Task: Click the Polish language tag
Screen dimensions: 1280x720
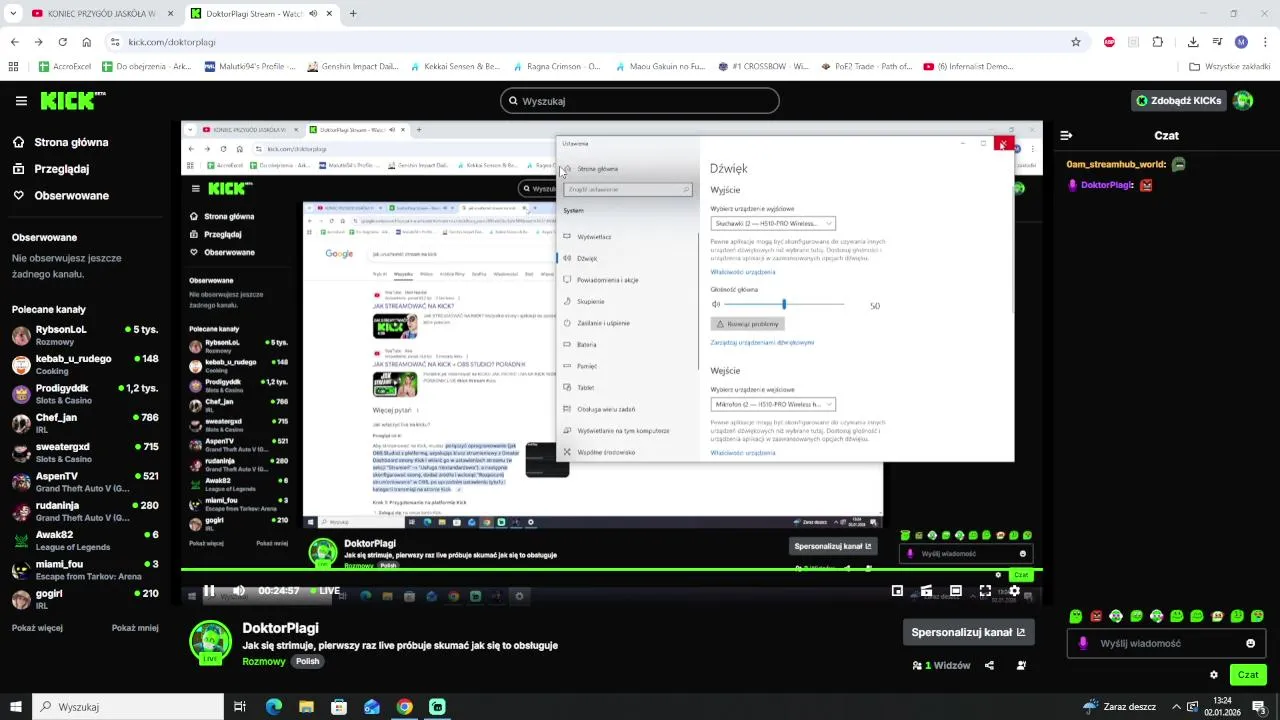Action: click(x=307, y=661)
